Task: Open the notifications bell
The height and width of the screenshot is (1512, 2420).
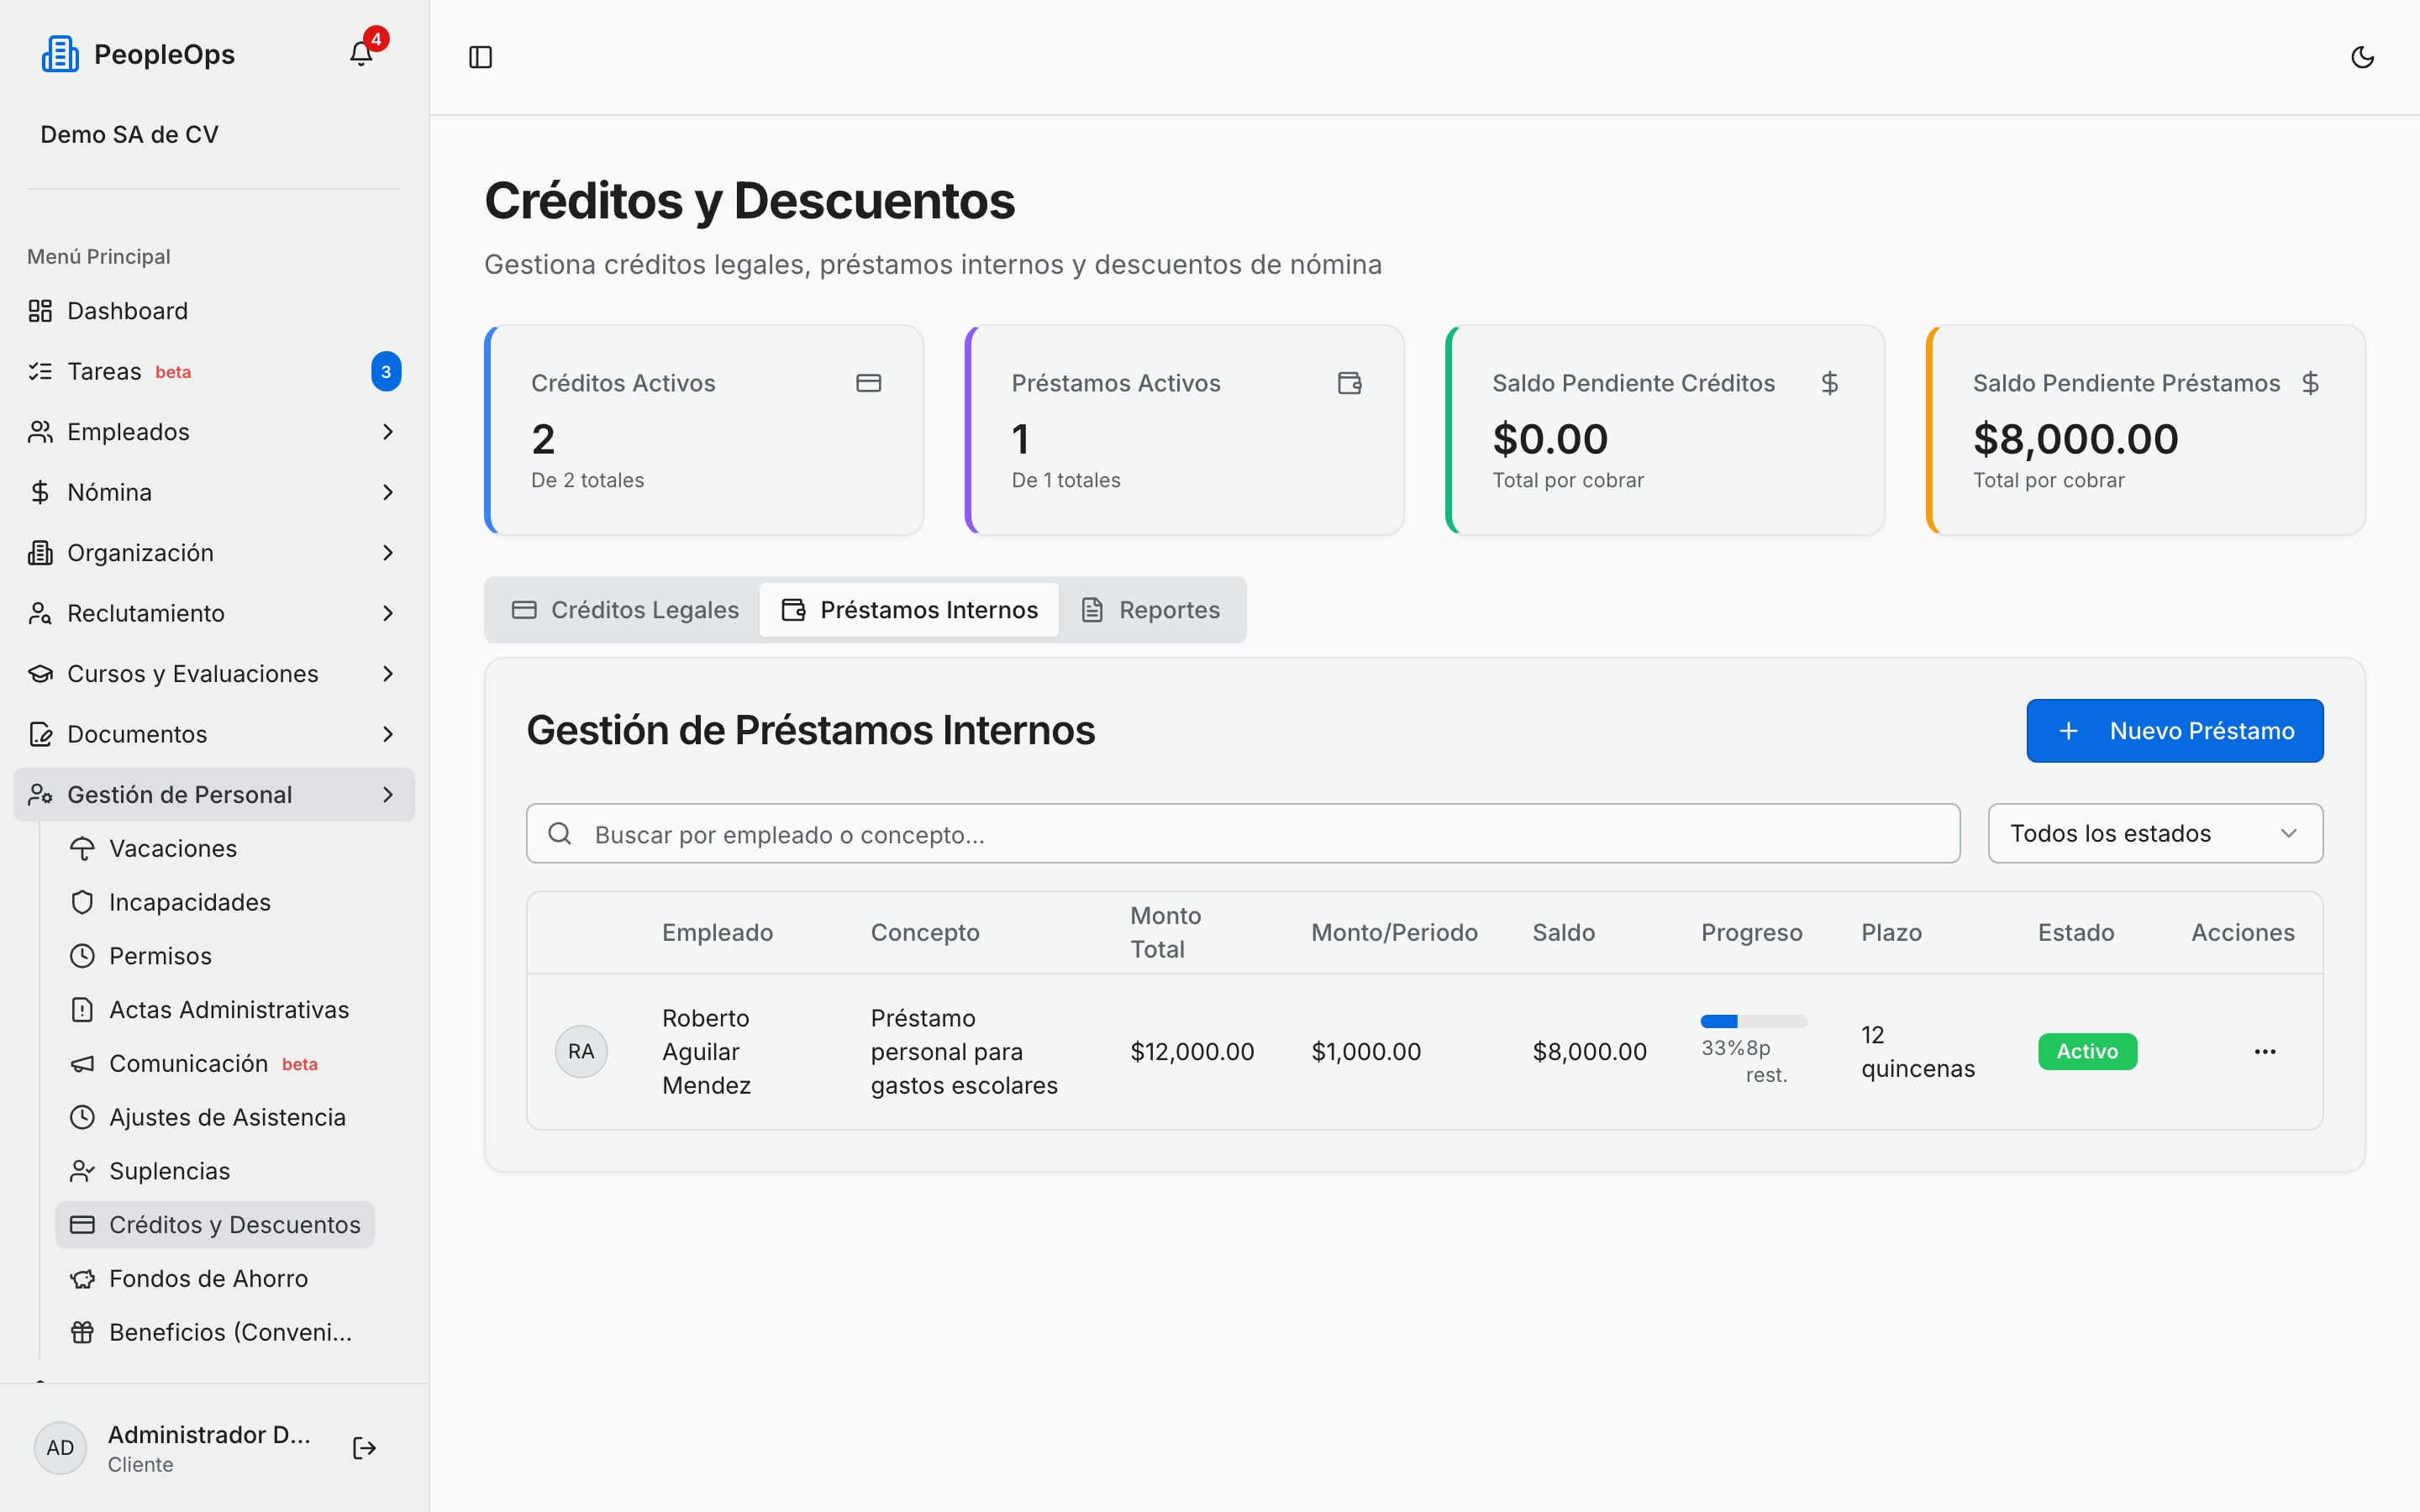Action: point(361,54)
